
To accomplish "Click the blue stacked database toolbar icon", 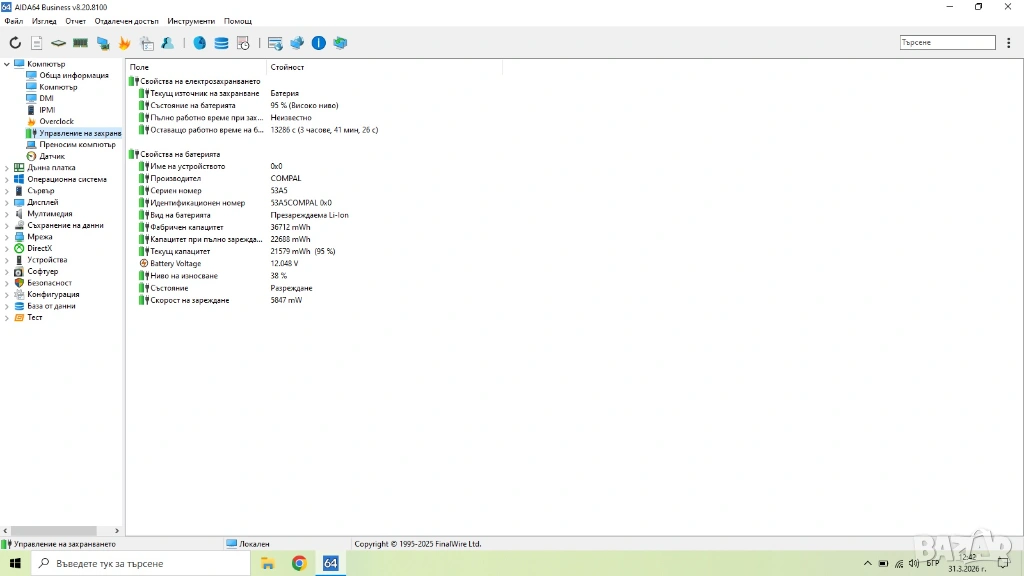I will 221,43.
